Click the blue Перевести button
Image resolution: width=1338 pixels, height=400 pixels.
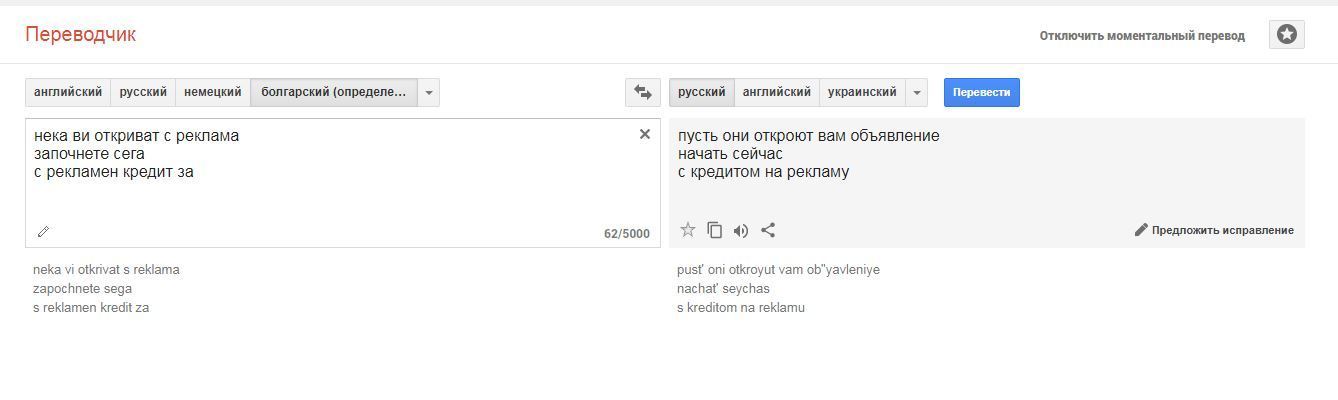click(x=981, y=92)
